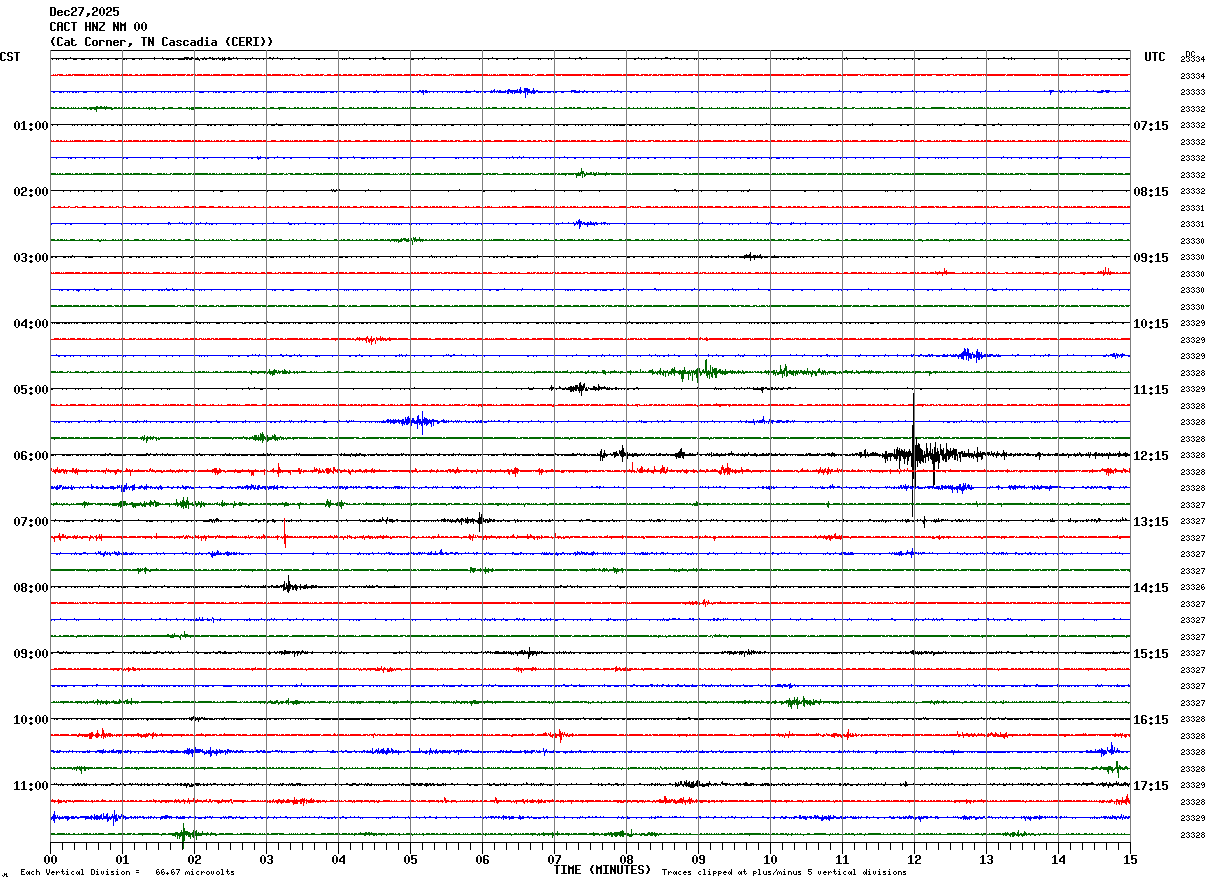Click the "UTC" time zone label
Image resolution: width=1210 pixels, height=886 pixels.
[1155, 57]
